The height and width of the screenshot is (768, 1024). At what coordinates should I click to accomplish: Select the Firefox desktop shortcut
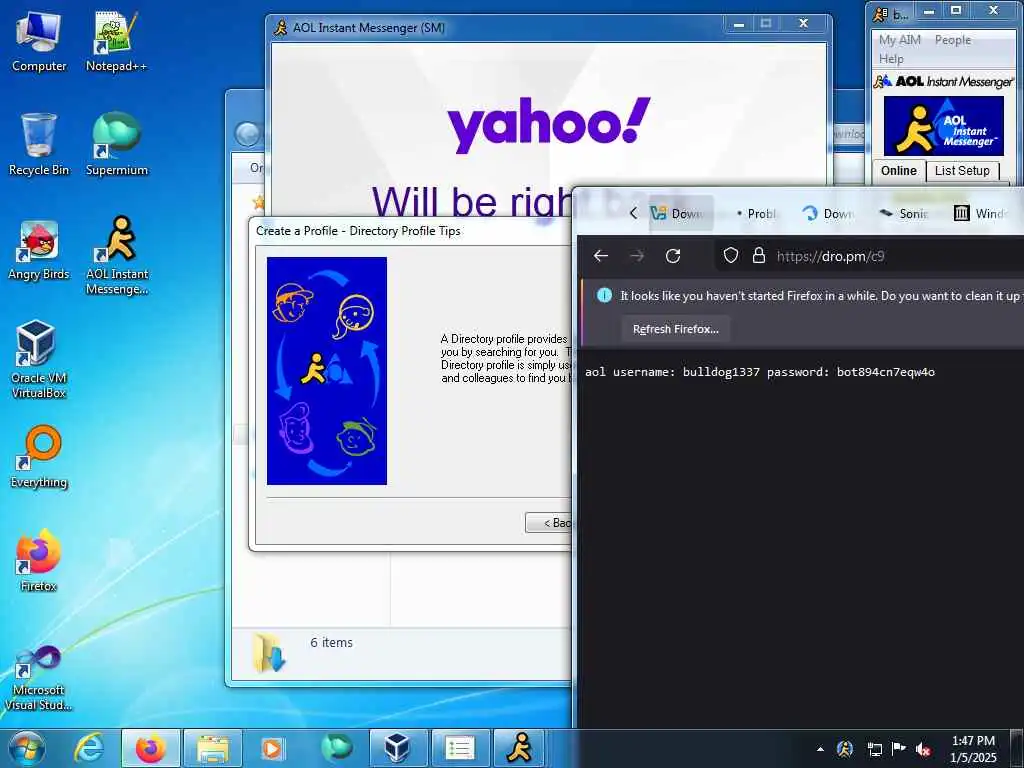[39, 560]
